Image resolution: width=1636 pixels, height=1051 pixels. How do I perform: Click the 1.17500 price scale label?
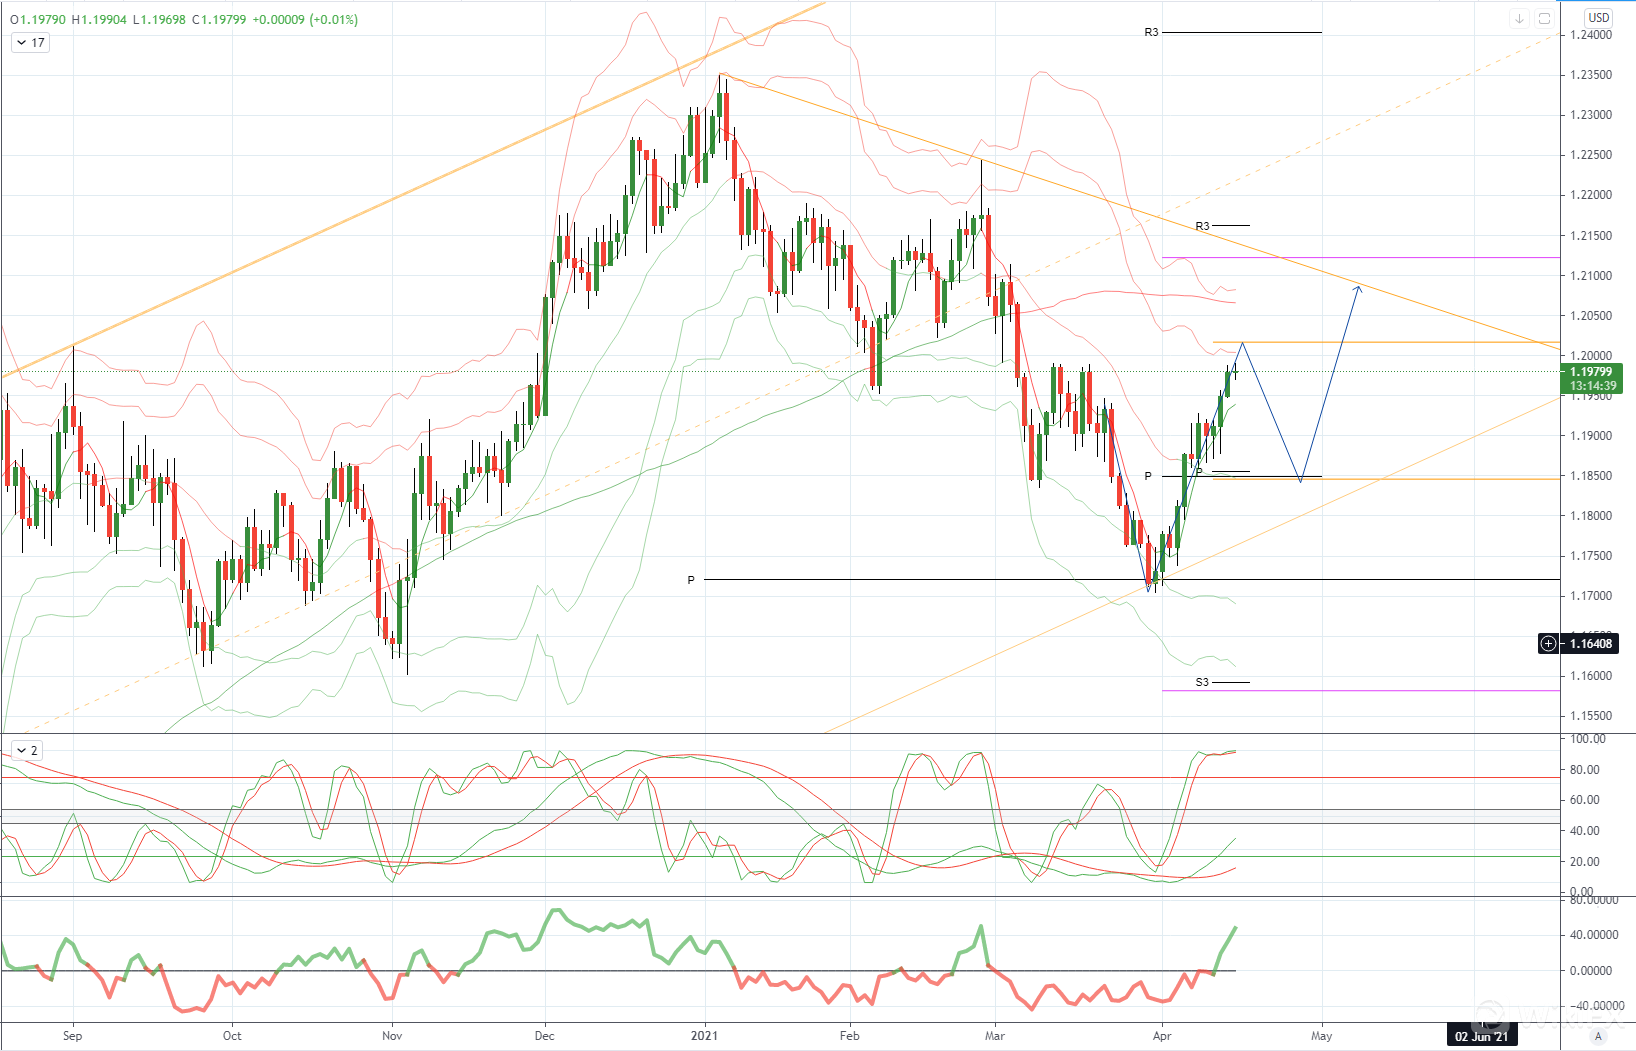click(1591, 556)
